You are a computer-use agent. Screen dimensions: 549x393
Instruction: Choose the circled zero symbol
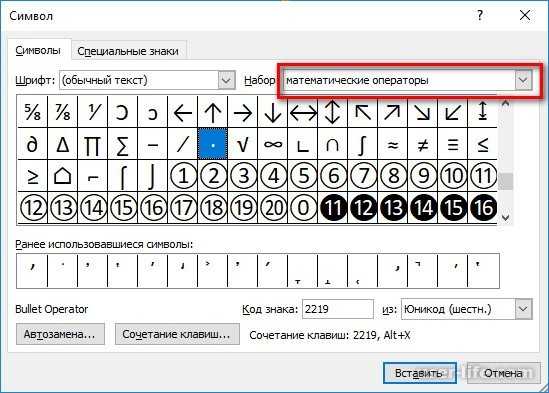pos(303,207)
